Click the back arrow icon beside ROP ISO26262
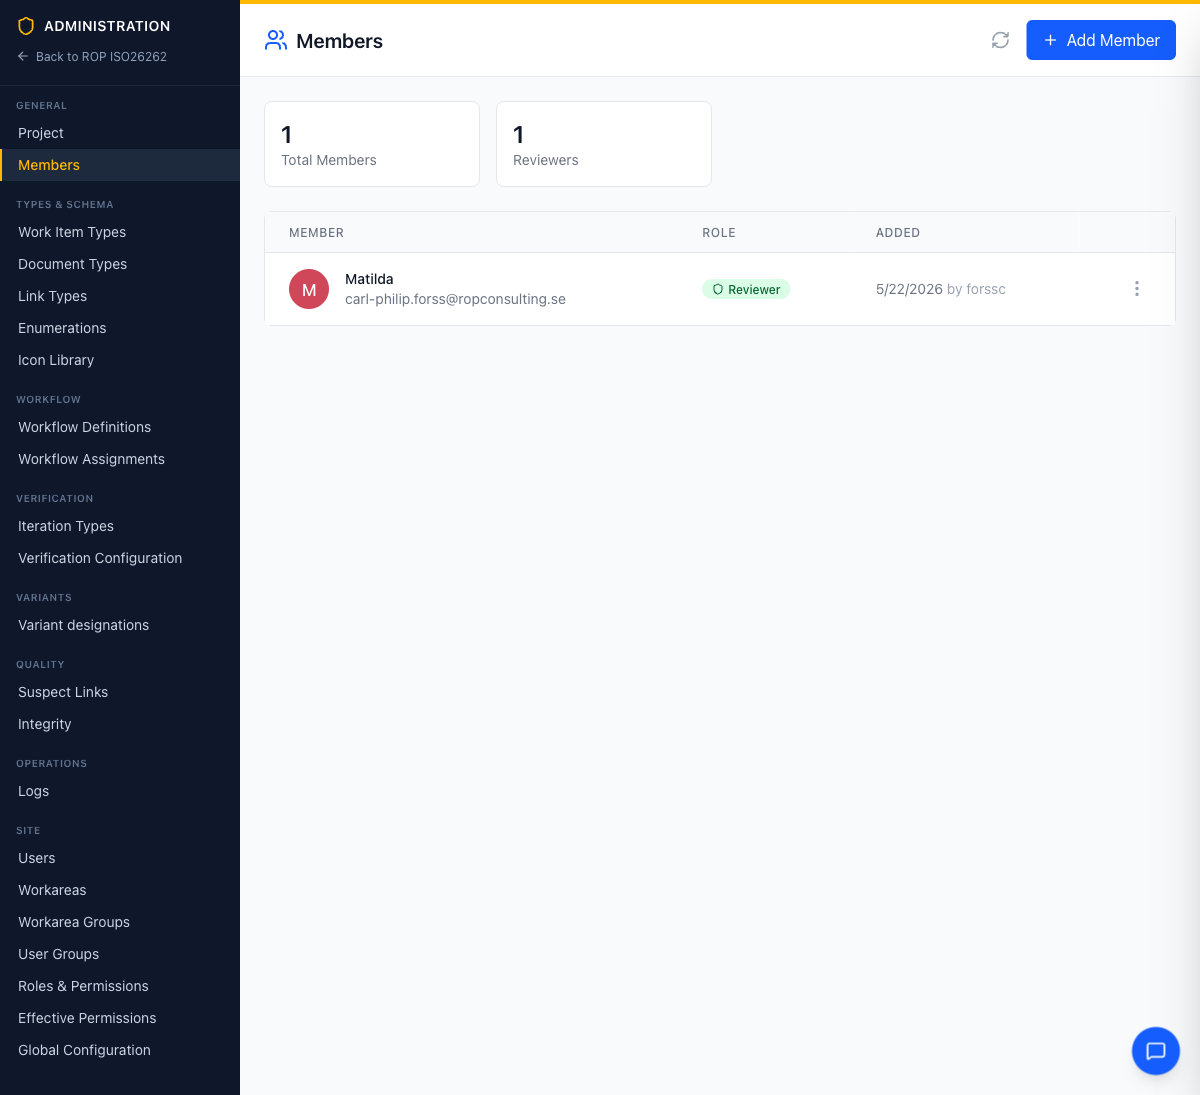This screenshot has height=1095, width=1200. click(x=23, y=57)
